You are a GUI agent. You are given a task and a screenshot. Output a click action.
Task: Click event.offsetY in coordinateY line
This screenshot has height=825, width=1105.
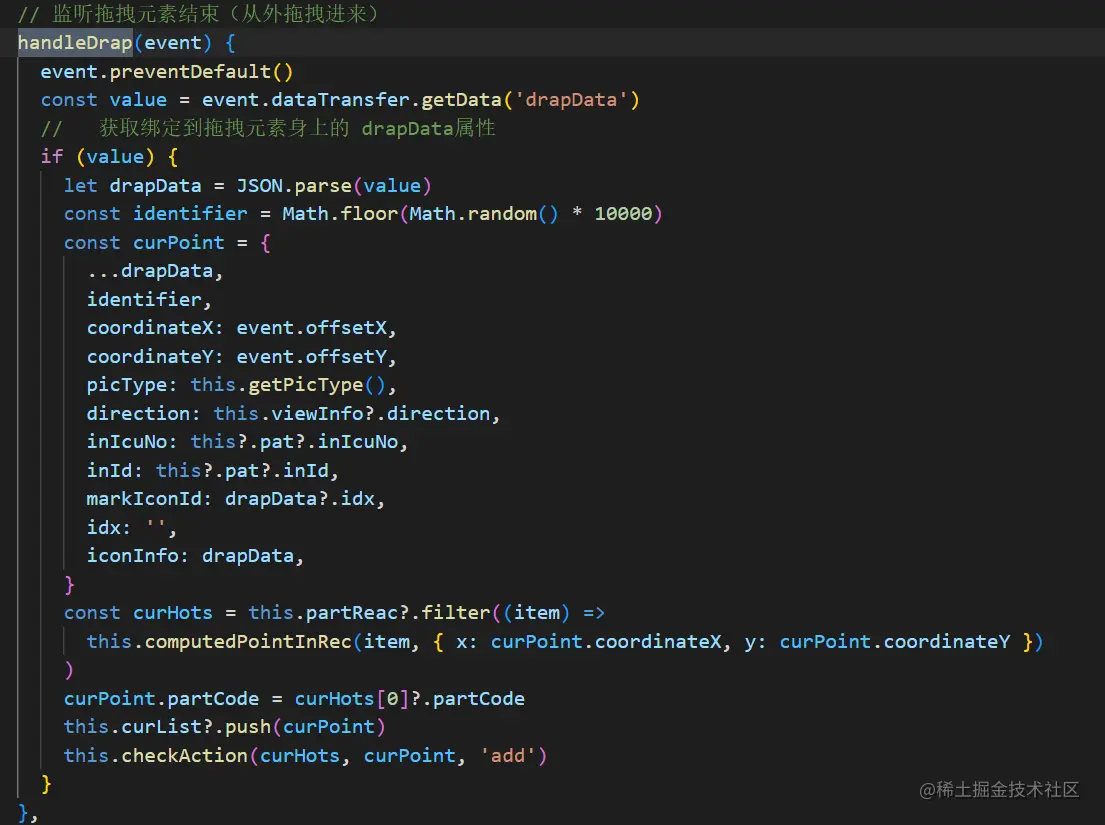click(x=311, y=357)
